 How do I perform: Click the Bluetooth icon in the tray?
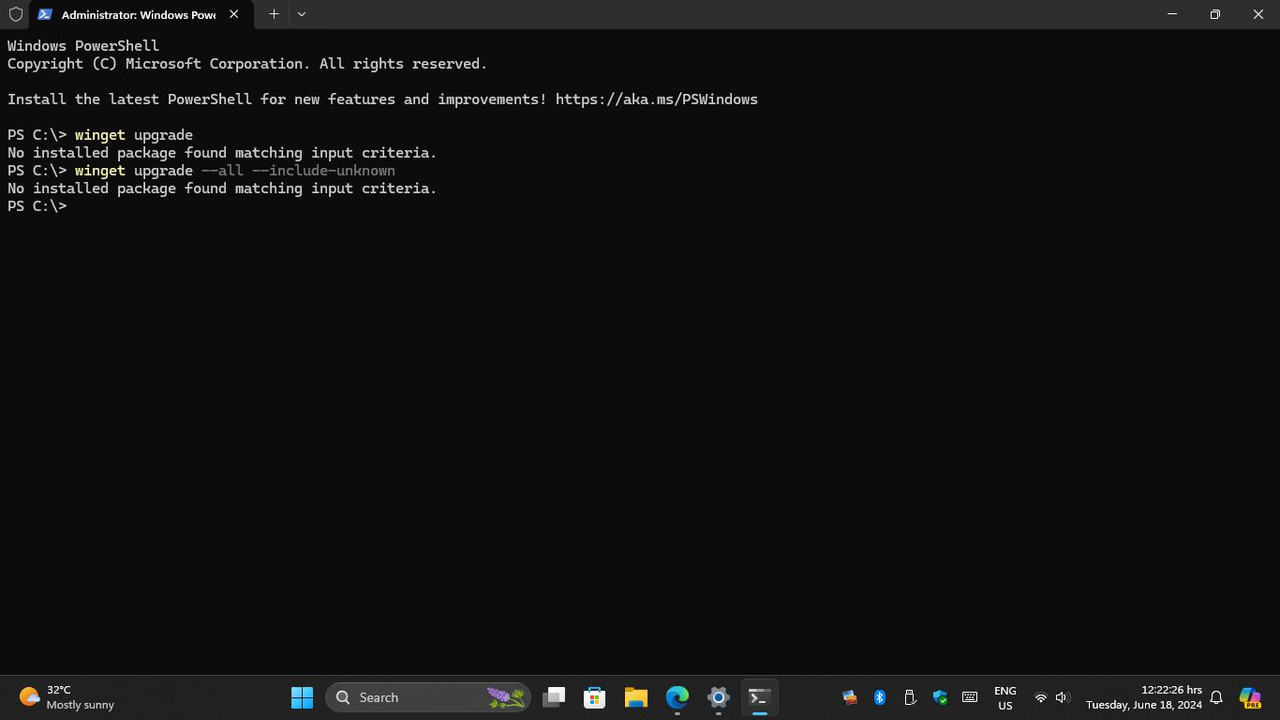[x=879, y=697]
